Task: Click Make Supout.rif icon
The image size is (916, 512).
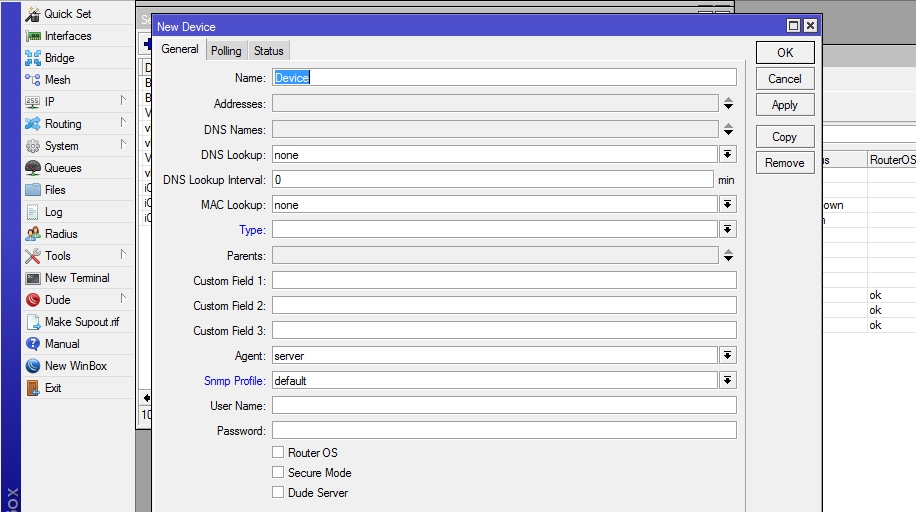Action: [x=33, y=322]
